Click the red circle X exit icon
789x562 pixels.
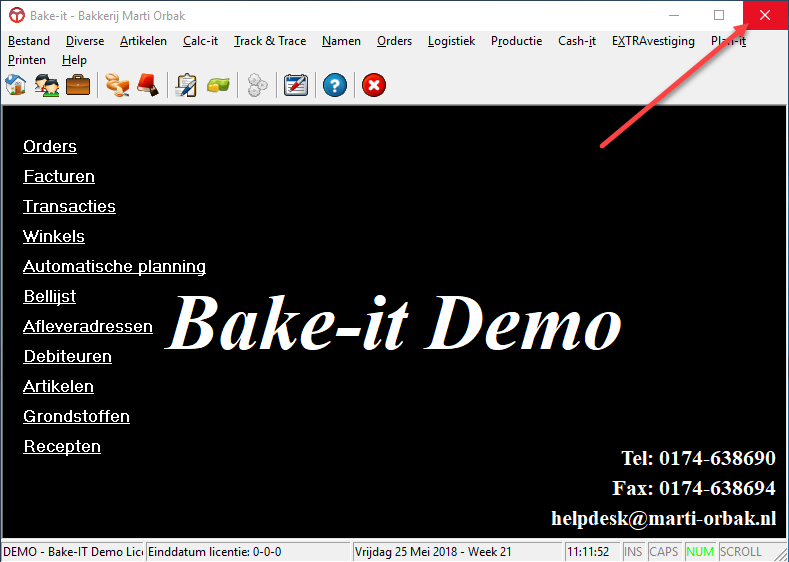(x=374, y=85)
